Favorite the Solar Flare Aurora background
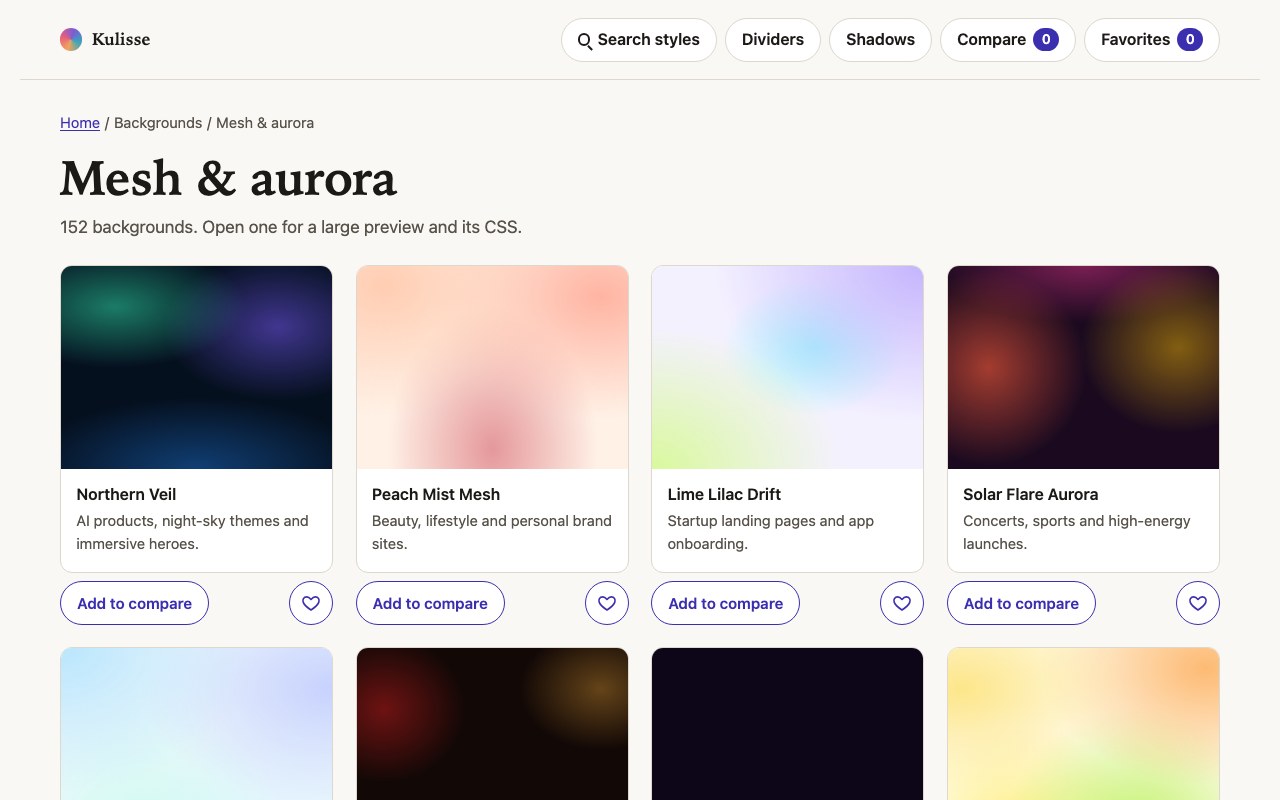This screenshot has width=1280, height=800. click(1198, 603)
